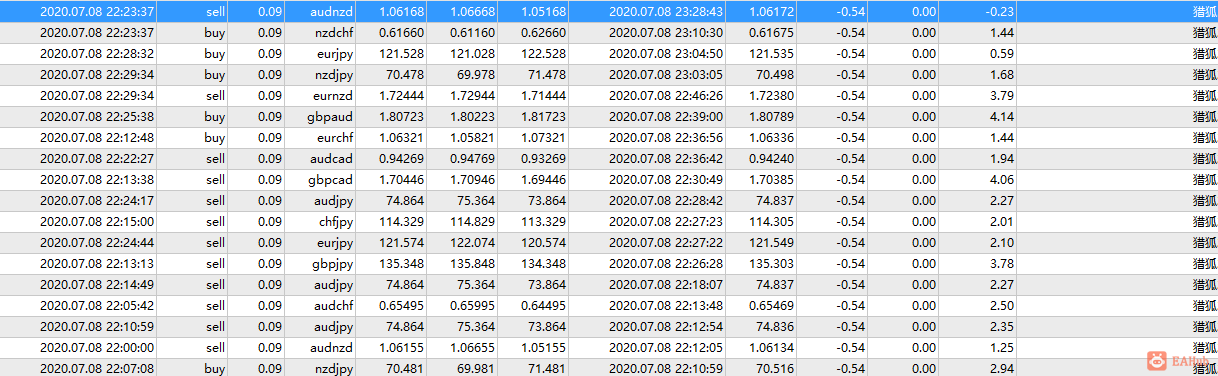The image size is (1218, 376).
Task: Click close time 2020.07.08 23:10:30
Action: coord(666,33)
